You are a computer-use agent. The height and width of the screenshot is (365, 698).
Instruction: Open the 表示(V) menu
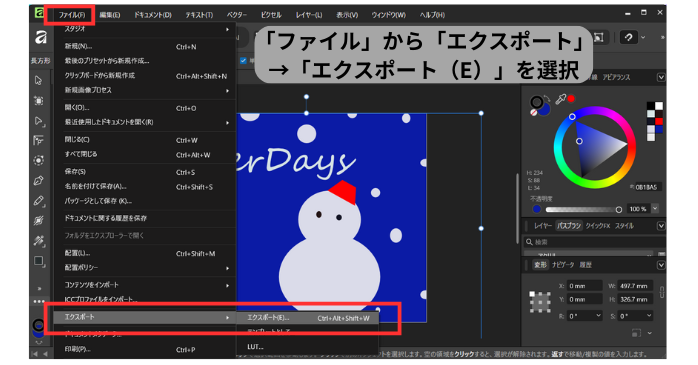[347, 15]
